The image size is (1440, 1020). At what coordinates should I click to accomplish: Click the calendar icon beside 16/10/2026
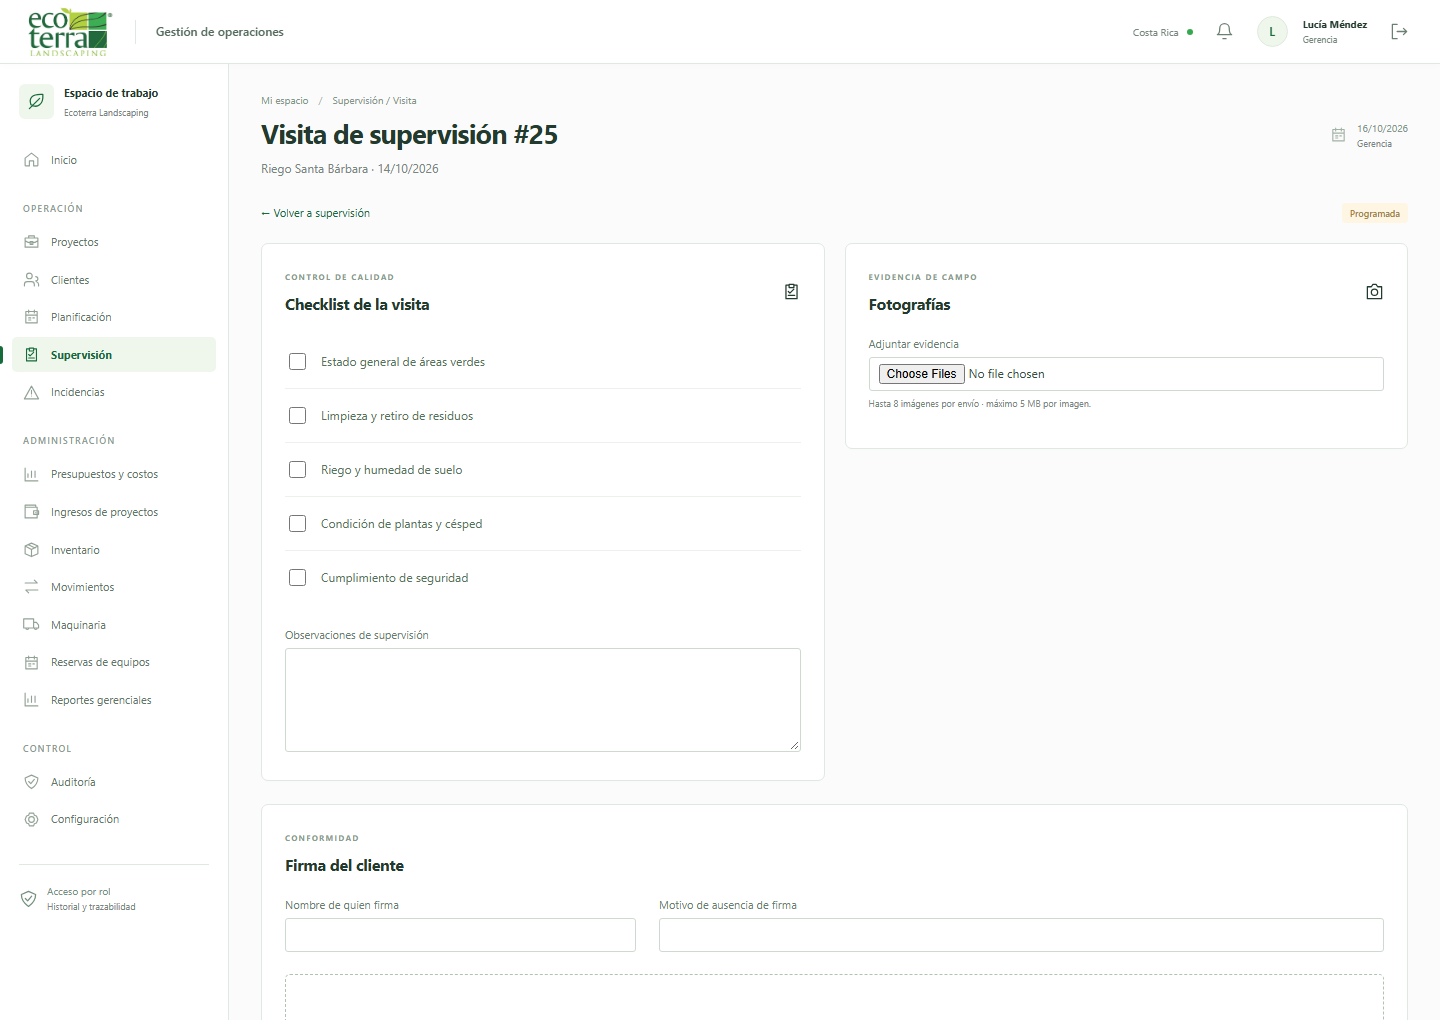point(1338,135)
